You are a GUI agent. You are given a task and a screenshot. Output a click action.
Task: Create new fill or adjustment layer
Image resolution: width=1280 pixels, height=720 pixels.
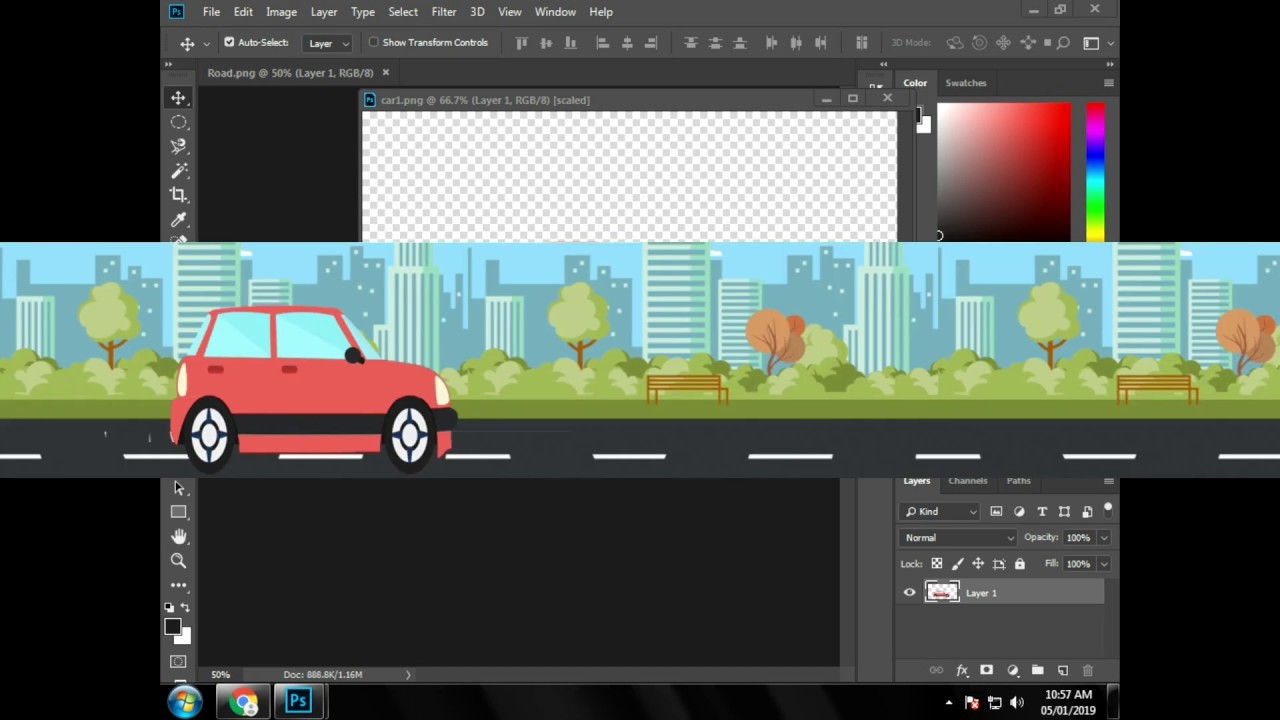[x=1012, y=670]
